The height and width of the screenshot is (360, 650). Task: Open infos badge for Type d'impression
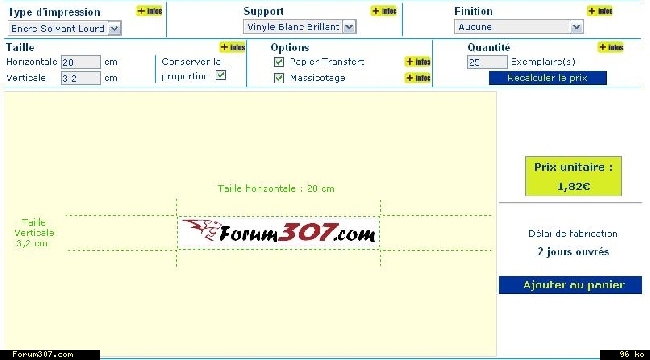149,11
